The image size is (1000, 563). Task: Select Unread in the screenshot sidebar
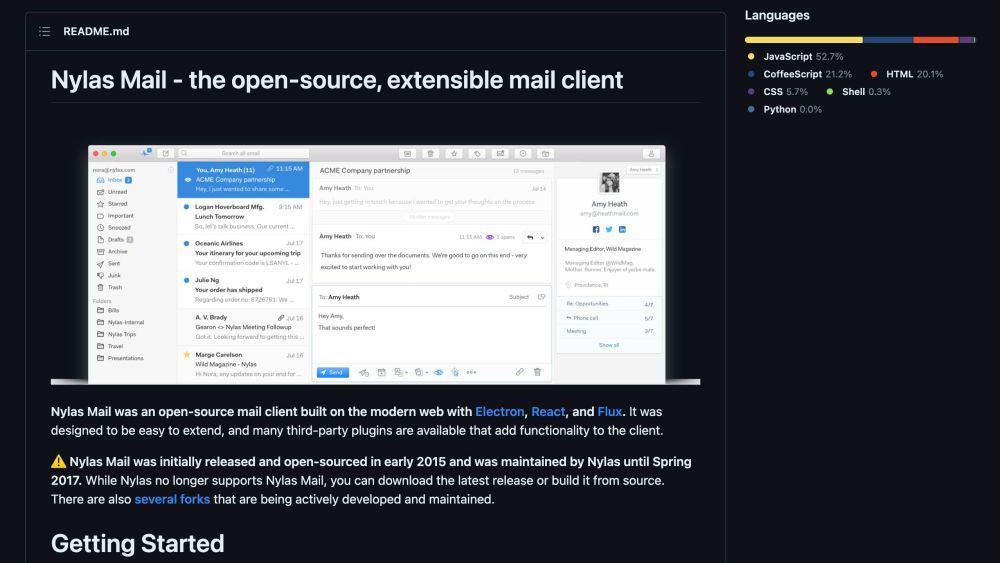pyautogui.click(x=112, y=192)
